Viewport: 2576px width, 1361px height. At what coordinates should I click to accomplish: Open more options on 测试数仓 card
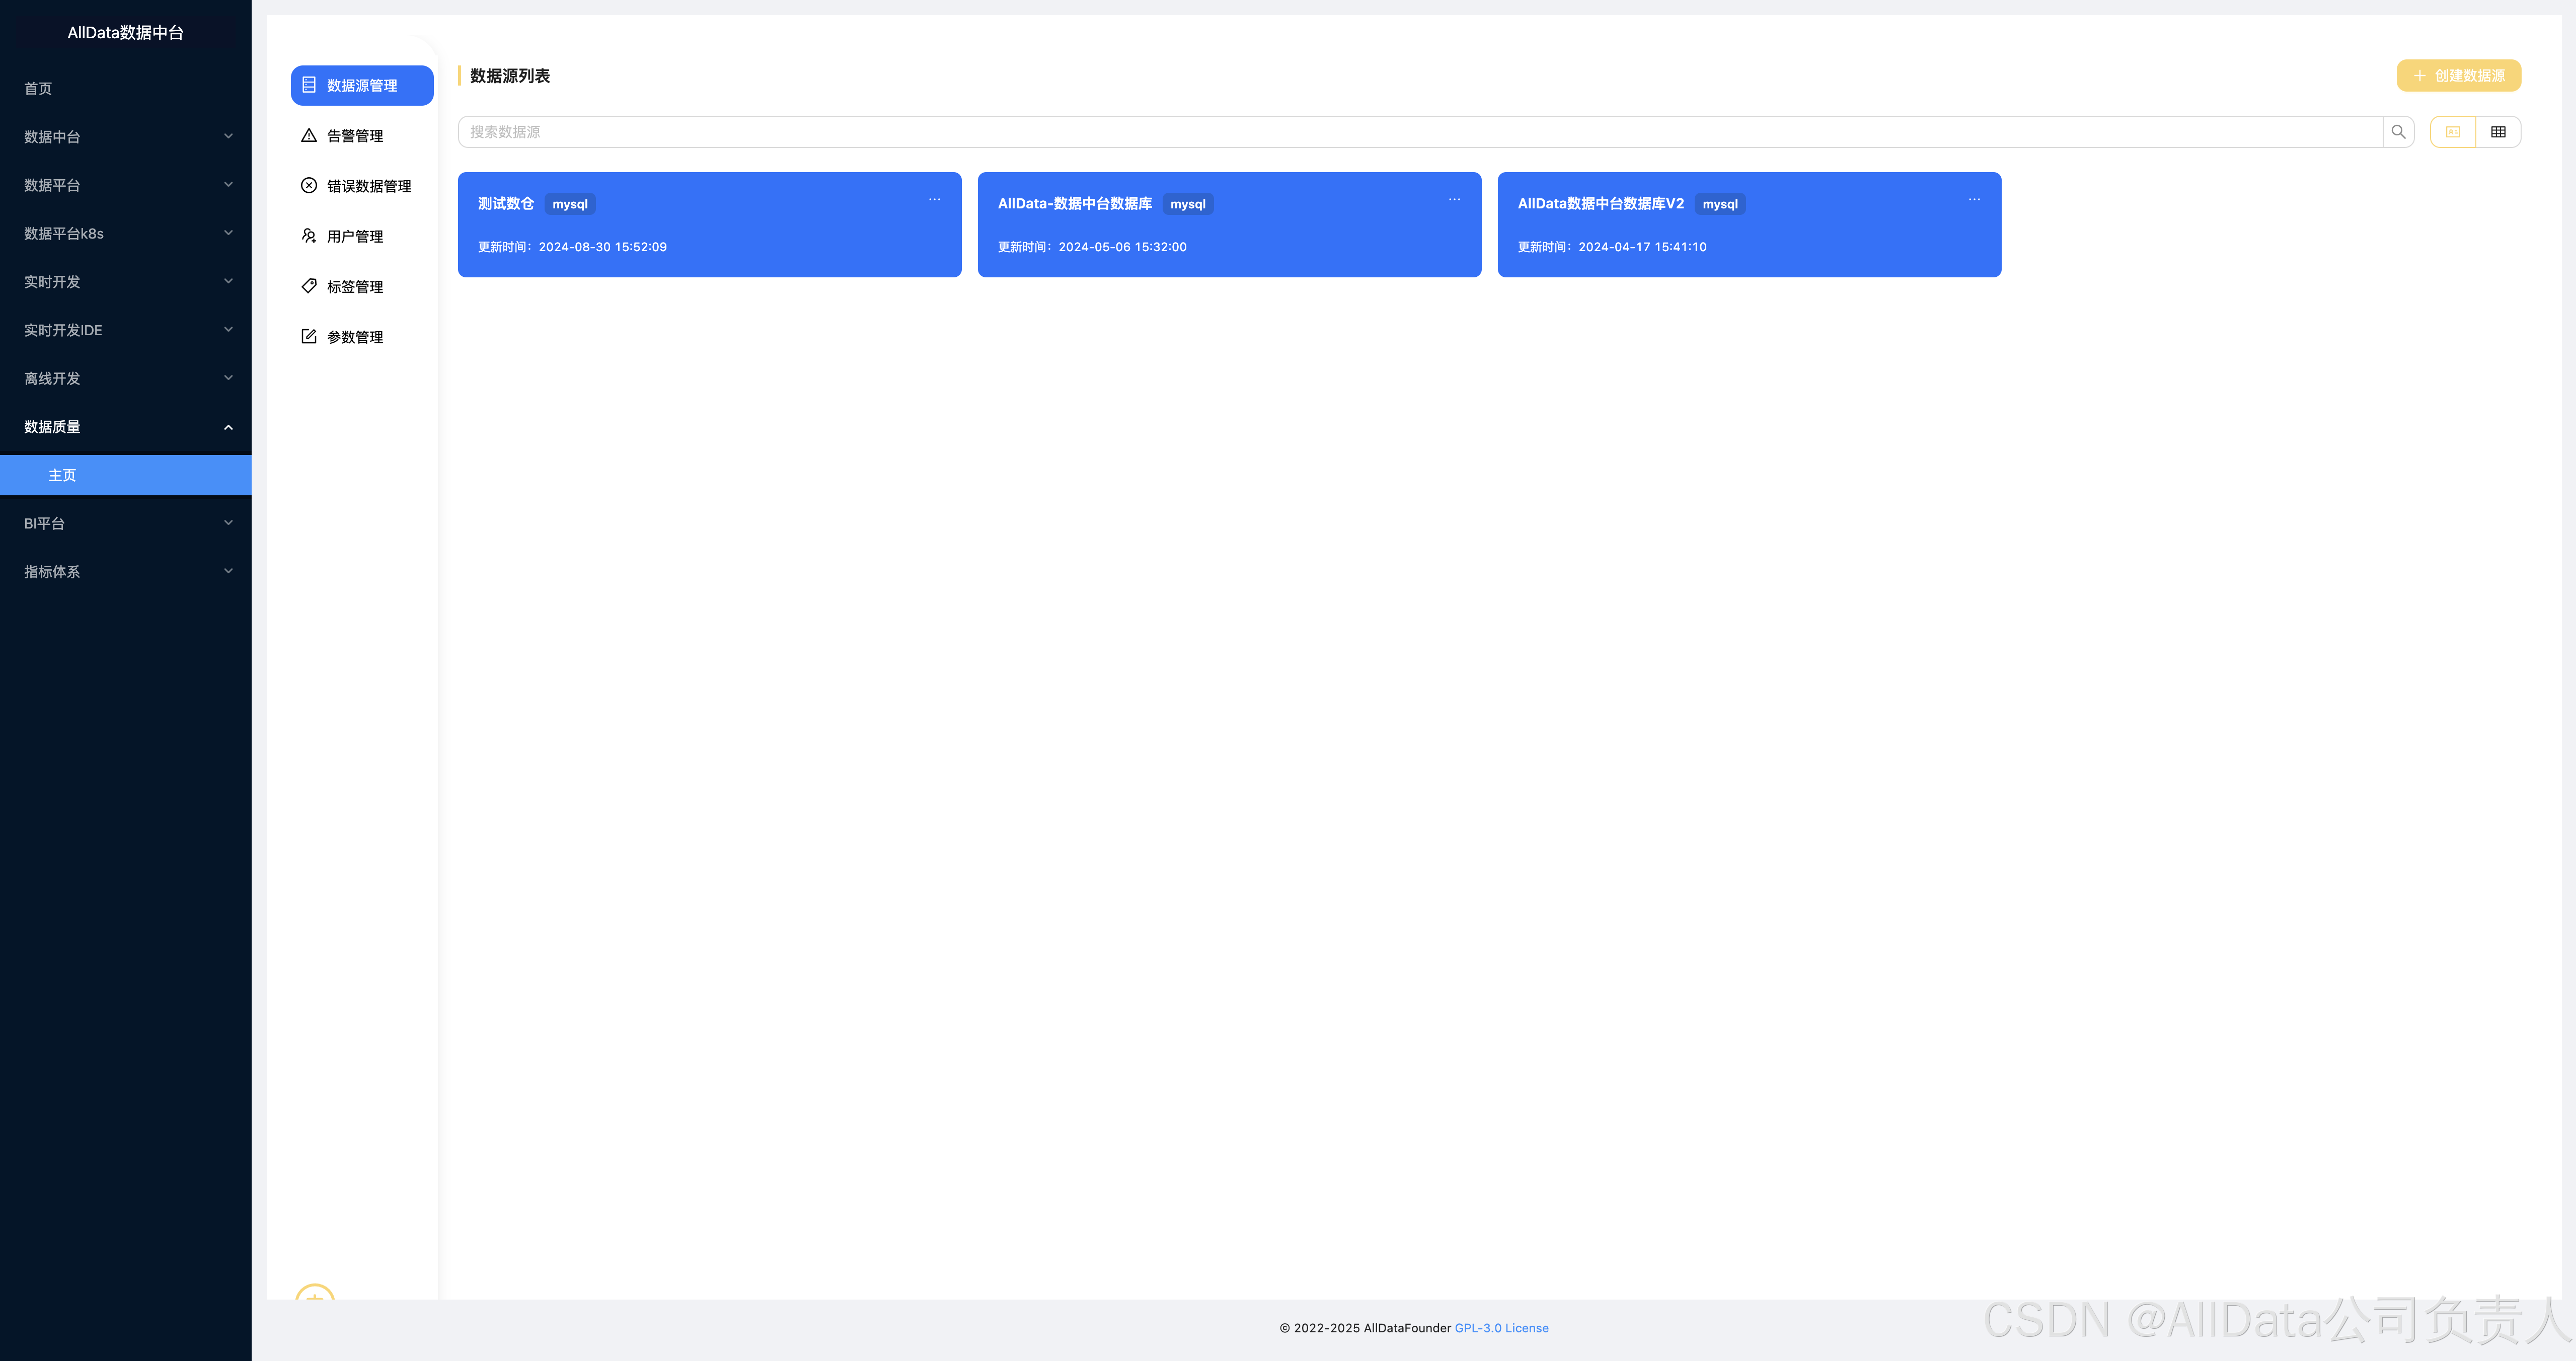point(934,200)
